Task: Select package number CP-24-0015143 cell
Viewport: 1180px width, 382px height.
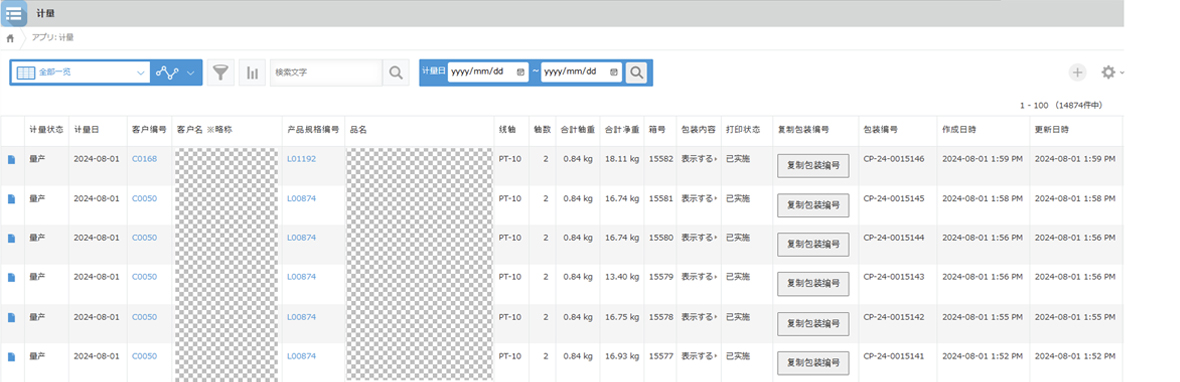Action: pyautogui.click(x=893, y=276)
